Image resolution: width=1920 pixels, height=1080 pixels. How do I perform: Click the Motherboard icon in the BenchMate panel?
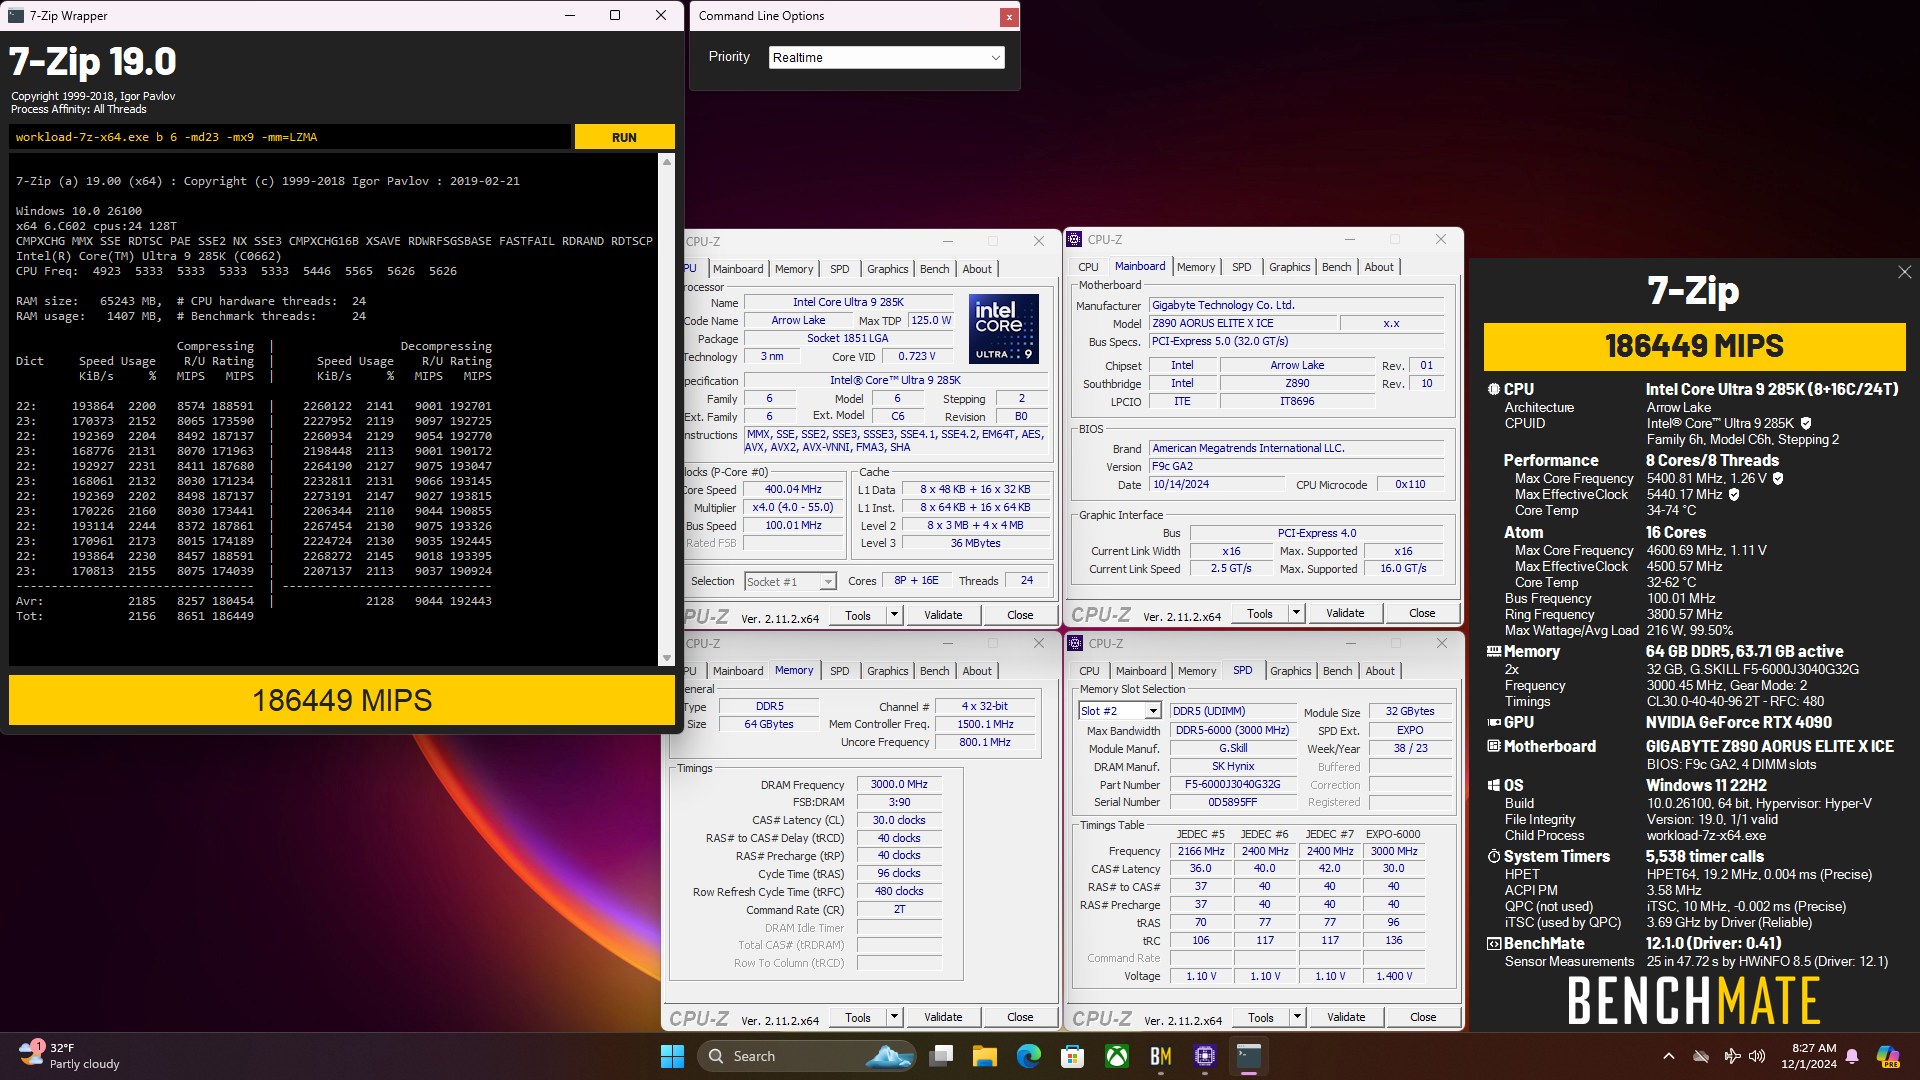tap(1494, 746)
